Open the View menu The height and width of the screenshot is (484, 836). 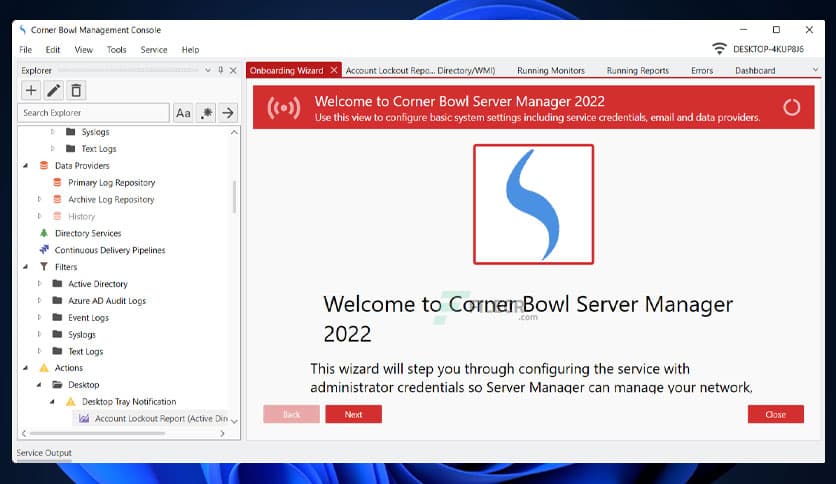[x=84, y=50]
